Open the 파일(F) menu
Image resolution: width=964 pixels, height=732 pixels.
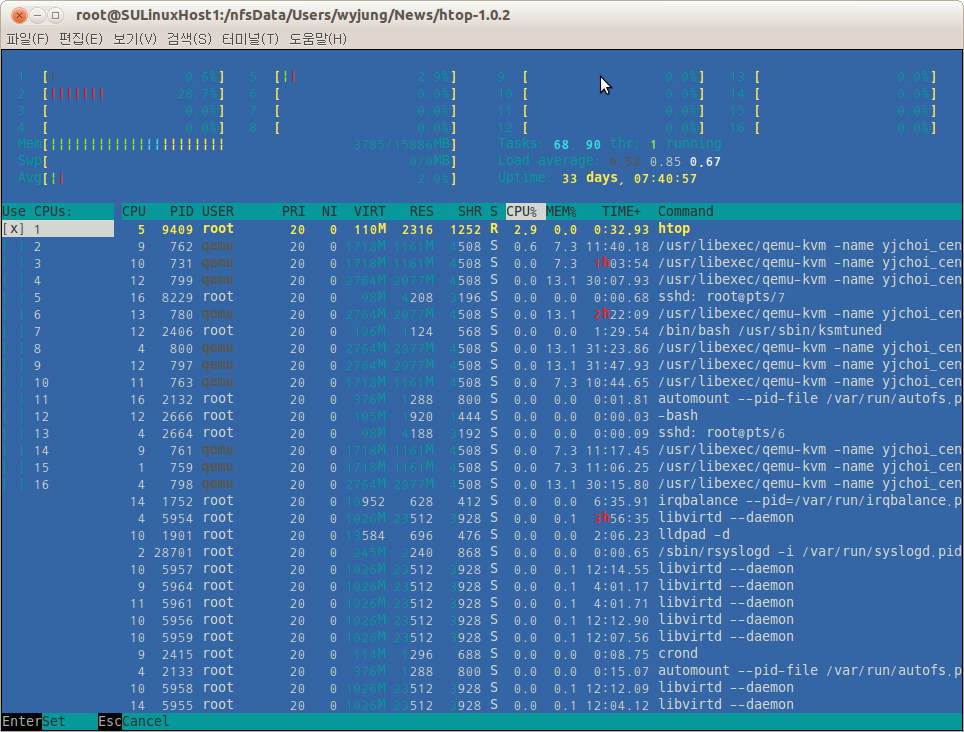point(27,39)
